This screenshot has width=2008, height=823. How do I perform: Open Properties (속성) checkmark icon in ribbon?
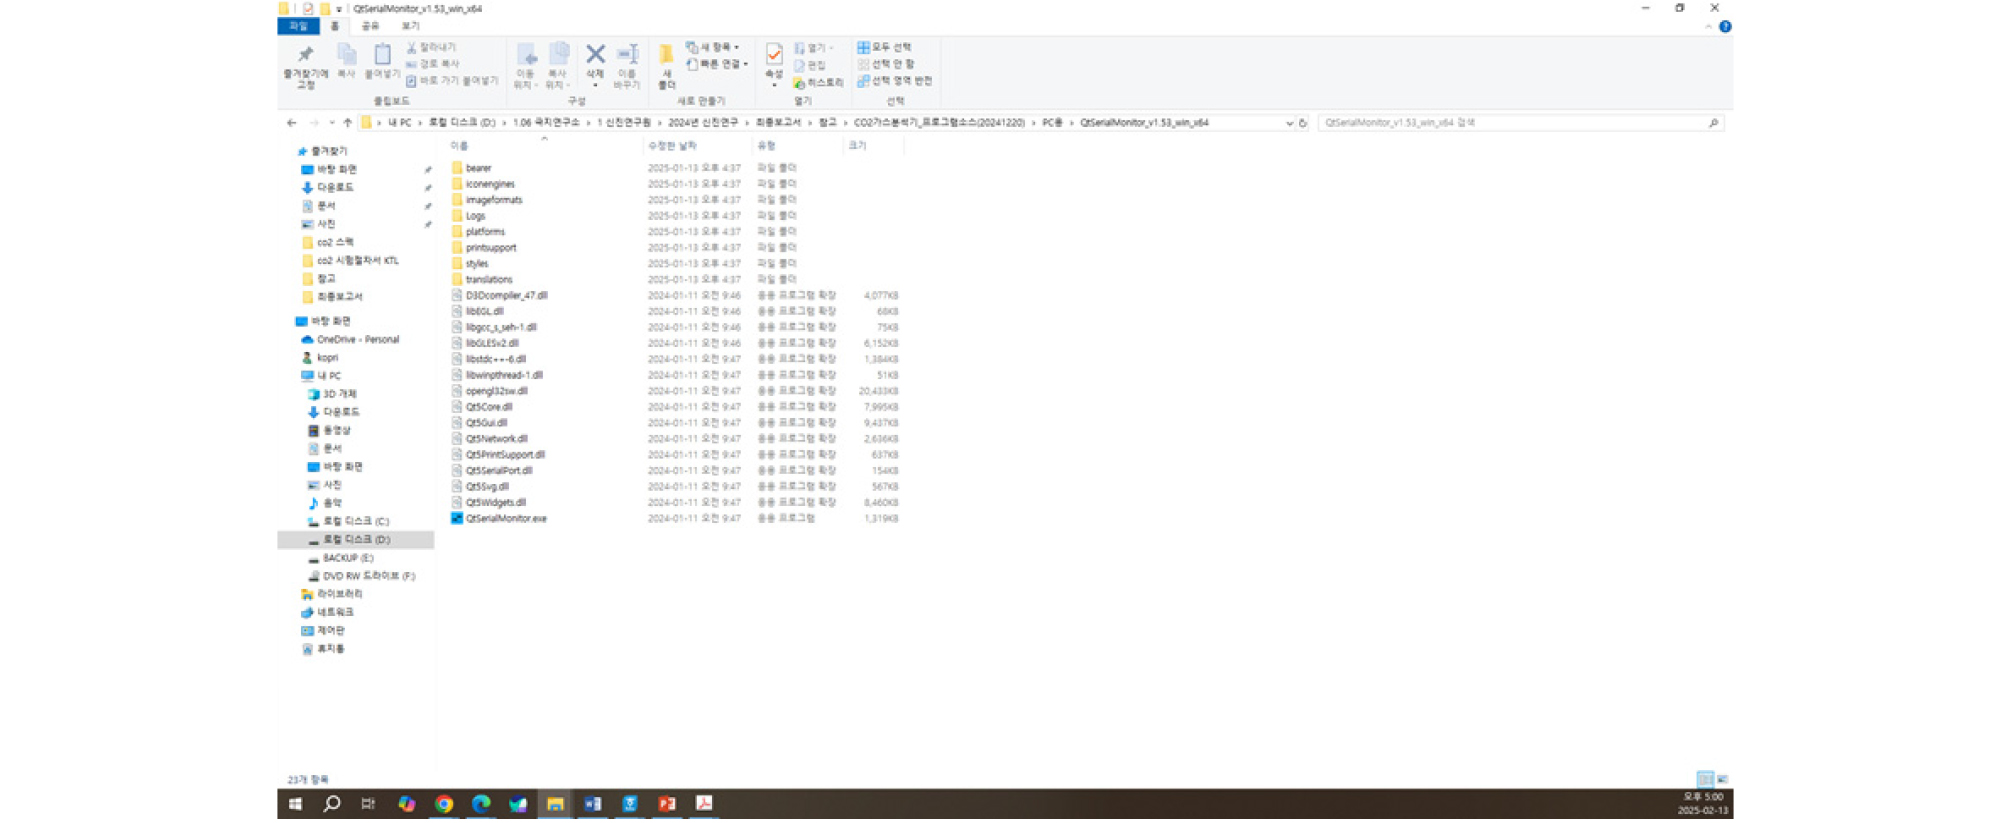(x=774, y=56)
